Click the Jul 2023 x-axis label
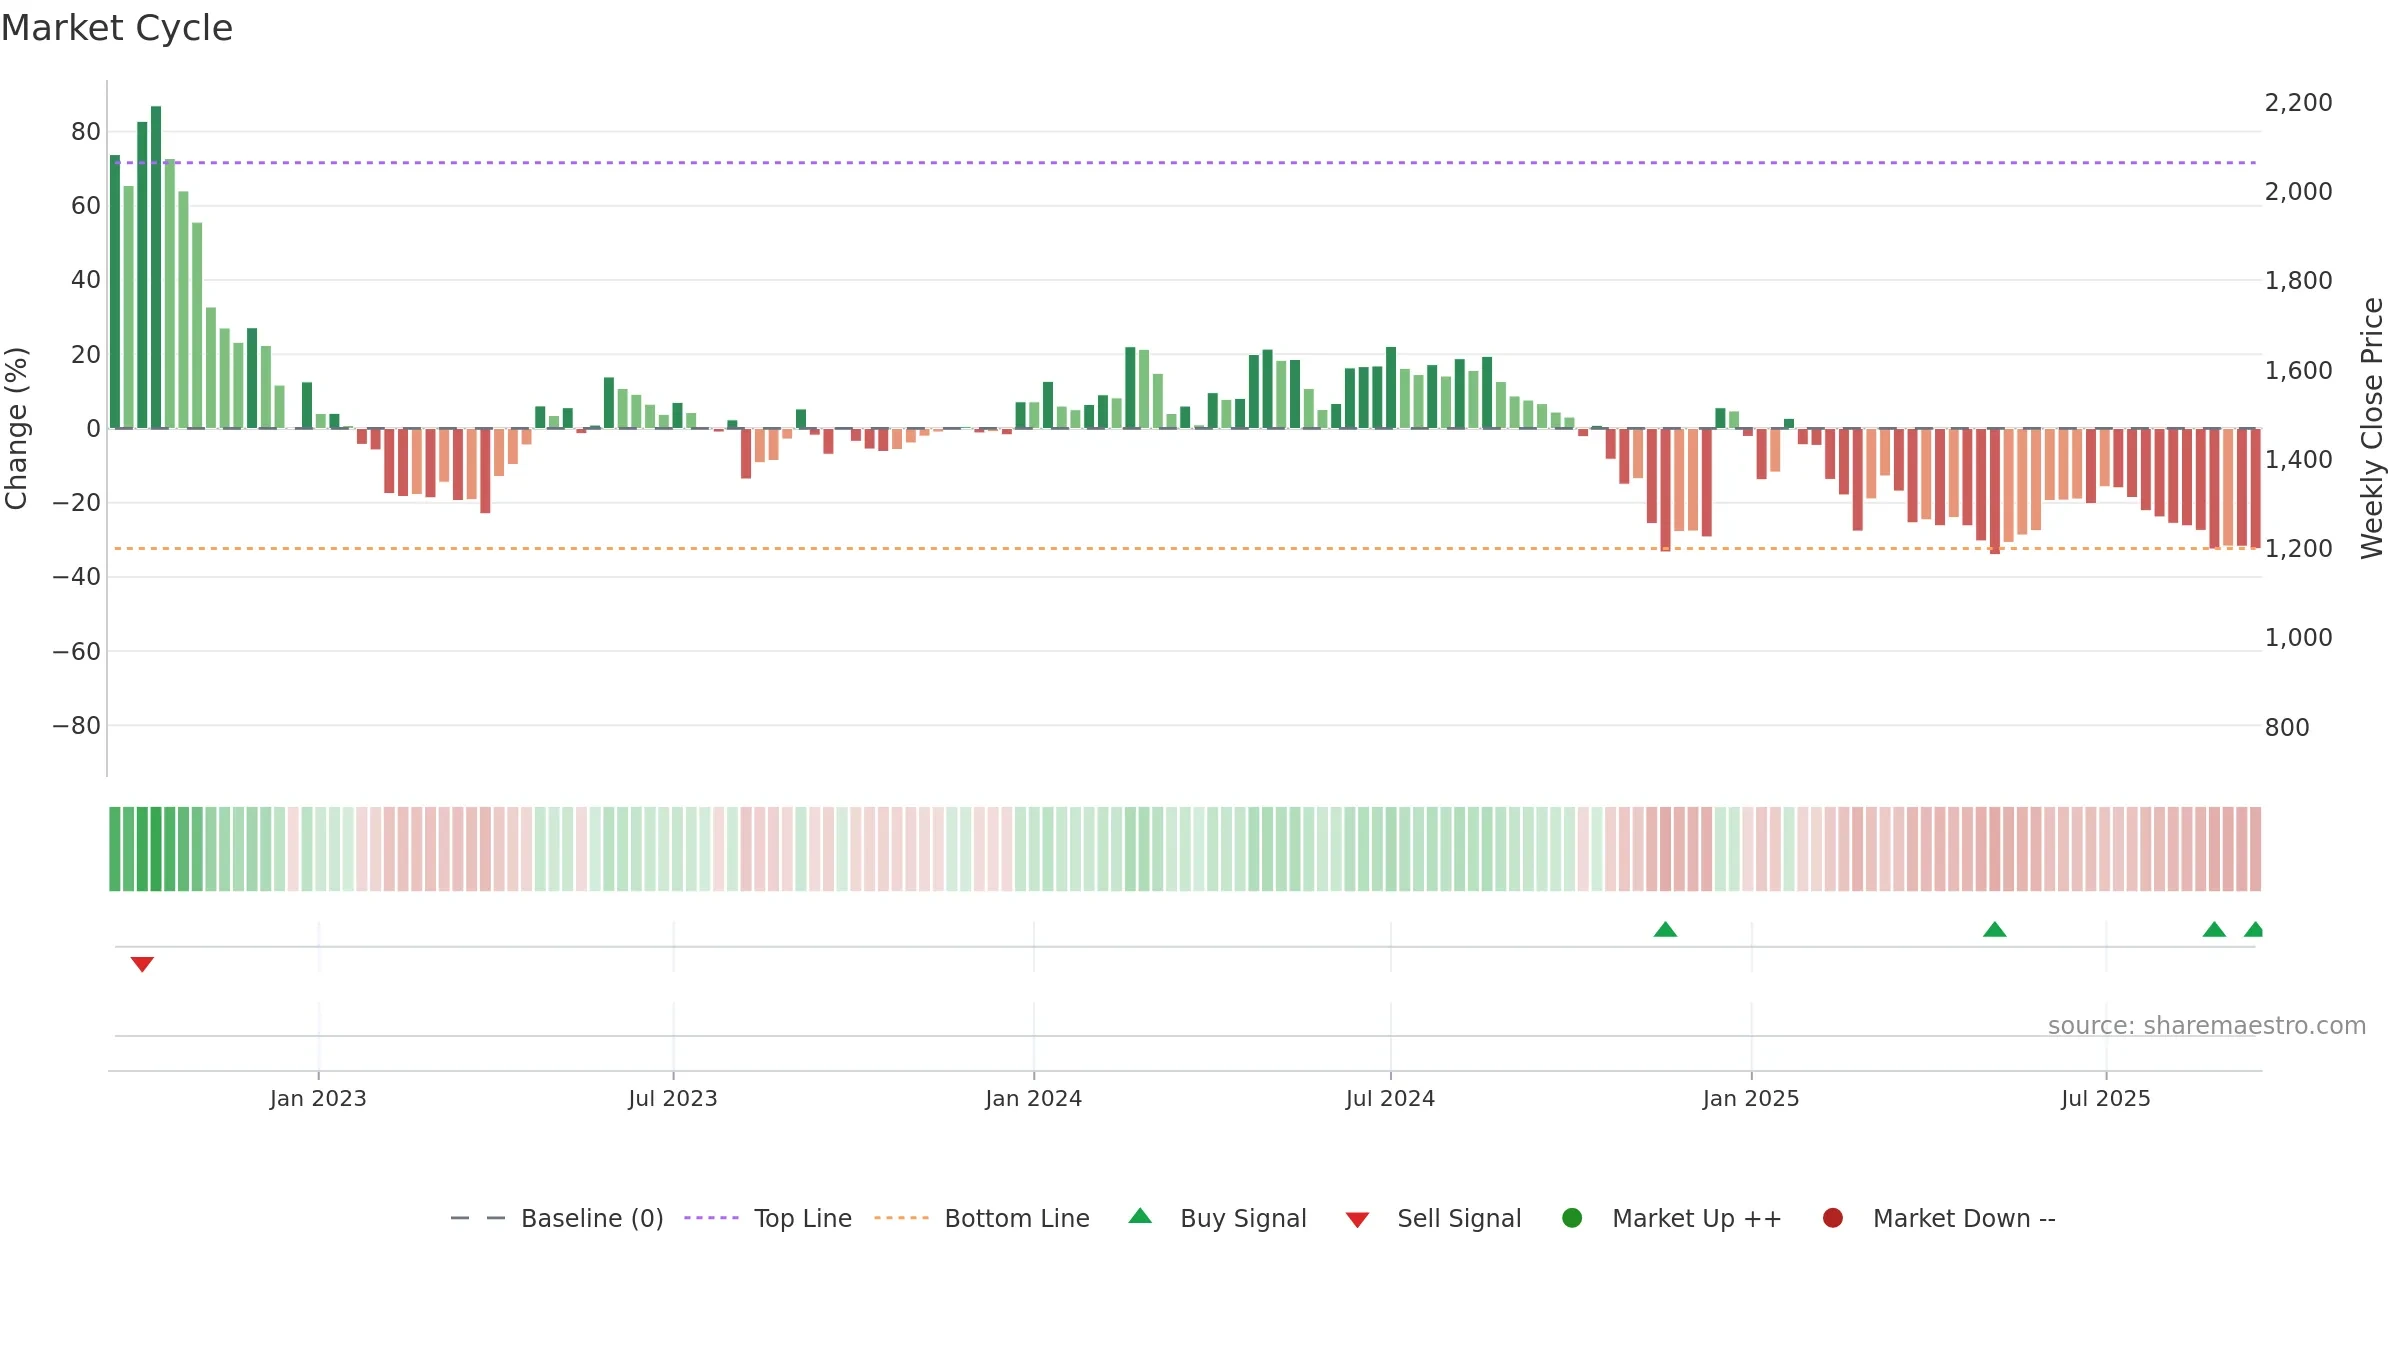The width and height of the screenshot is (2400, 1350). point(673,1099)
